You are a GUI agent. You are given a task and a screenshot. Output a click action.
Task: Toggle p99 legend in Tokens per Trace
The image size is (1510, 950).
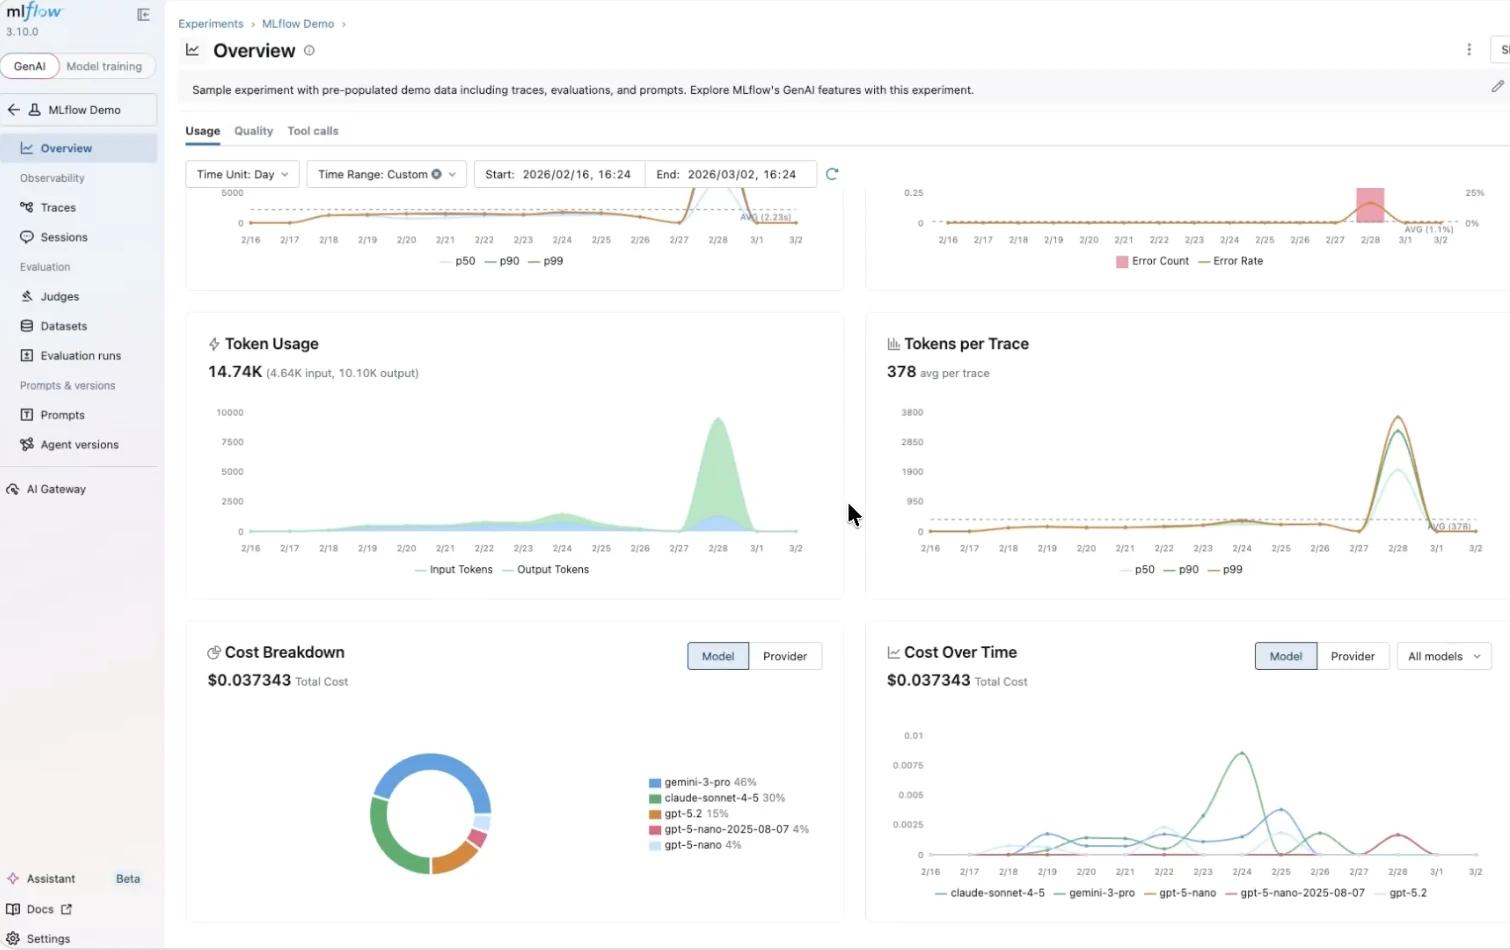coord(1225,570)
